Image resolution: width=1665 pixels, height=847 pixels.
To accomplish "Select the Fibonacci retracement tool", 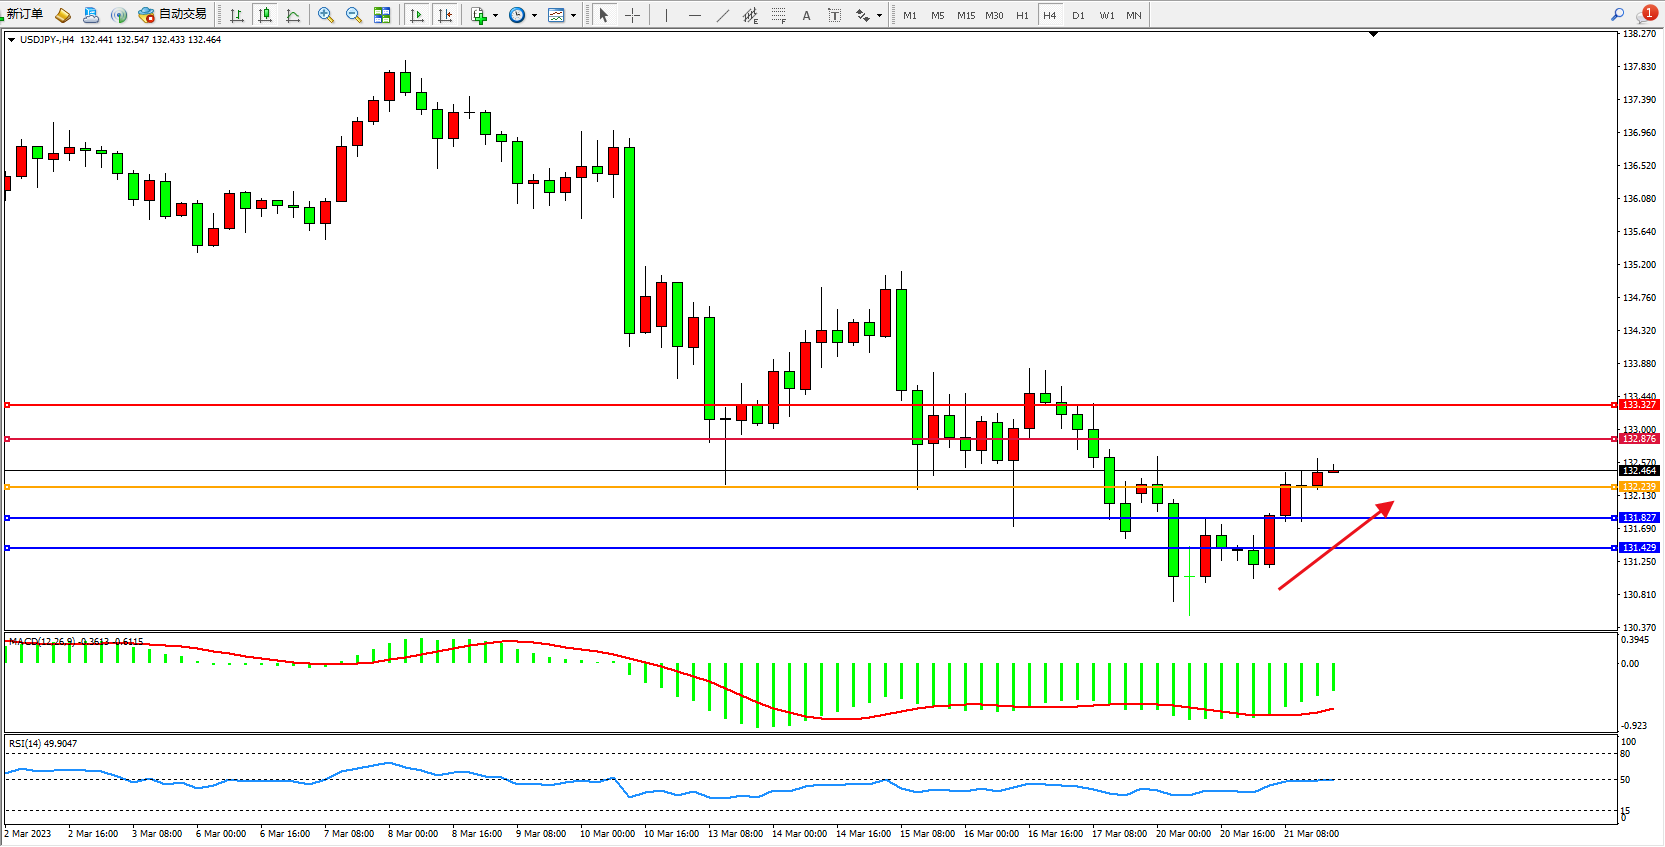I will pos(778,15).
